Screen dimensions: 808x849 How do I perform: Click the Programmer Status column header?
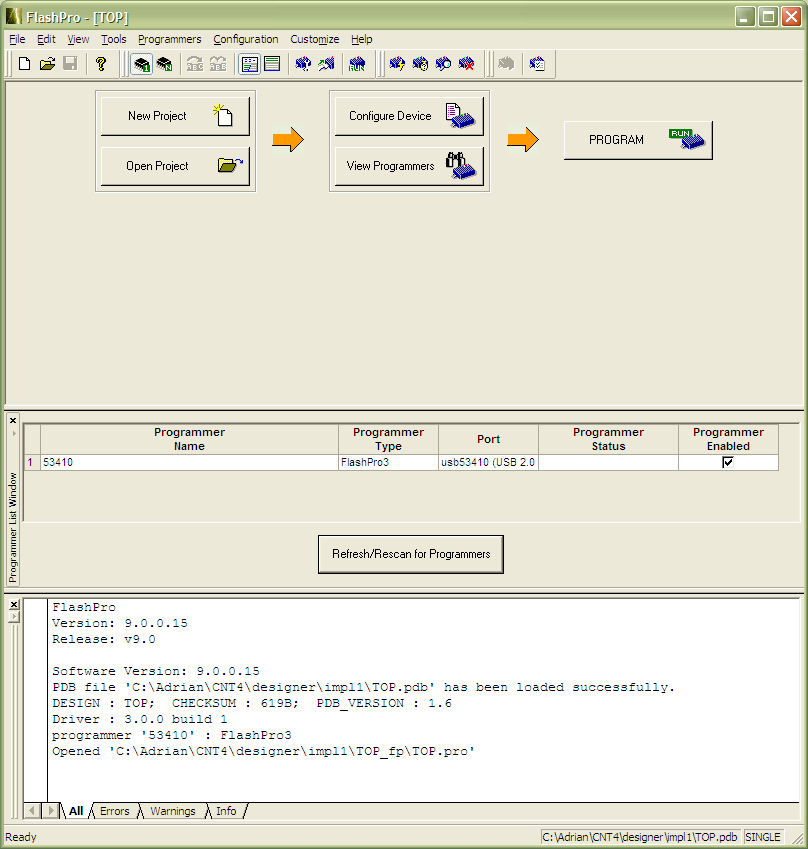coord(608,439)
